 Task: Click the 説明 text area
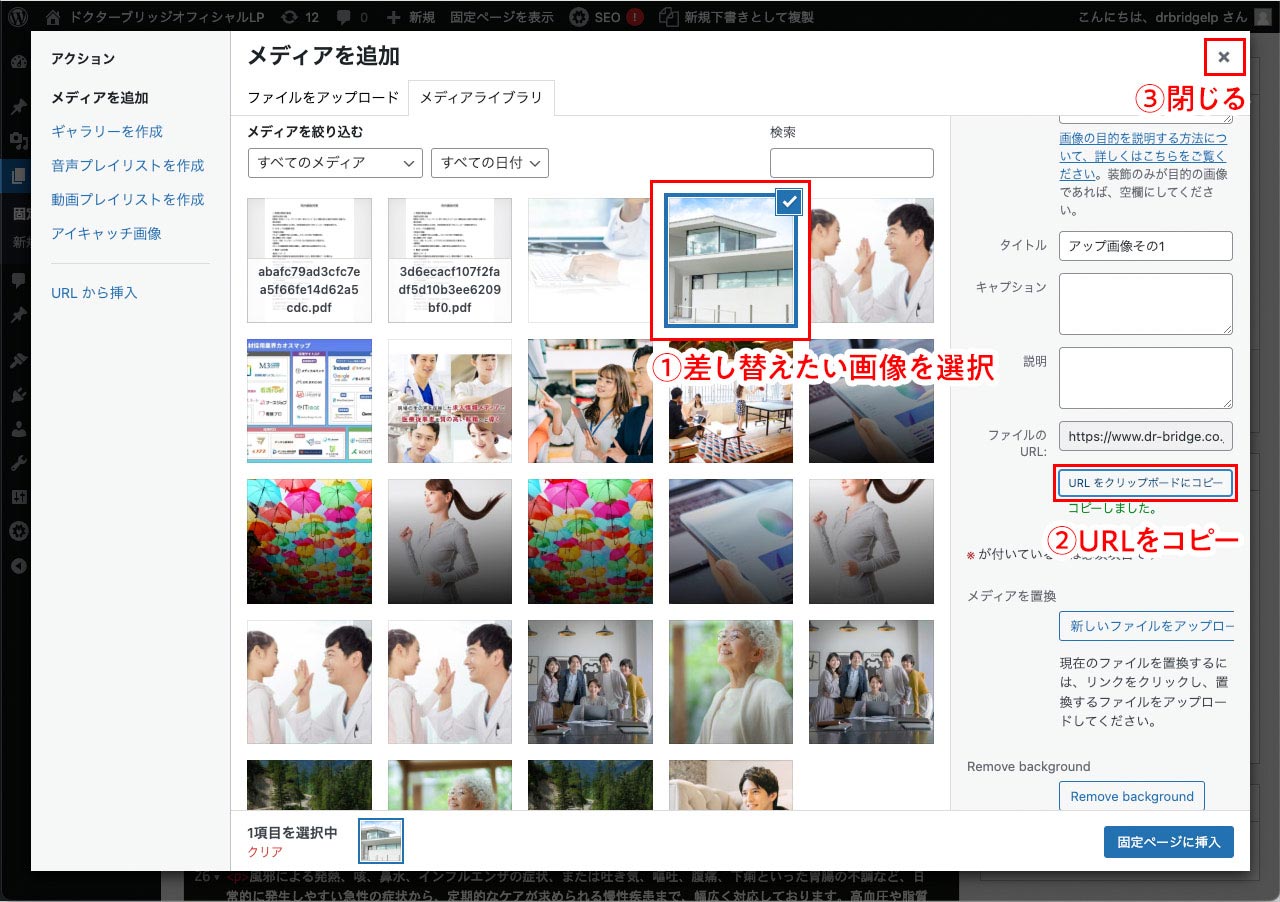(x=1146, y=378)
